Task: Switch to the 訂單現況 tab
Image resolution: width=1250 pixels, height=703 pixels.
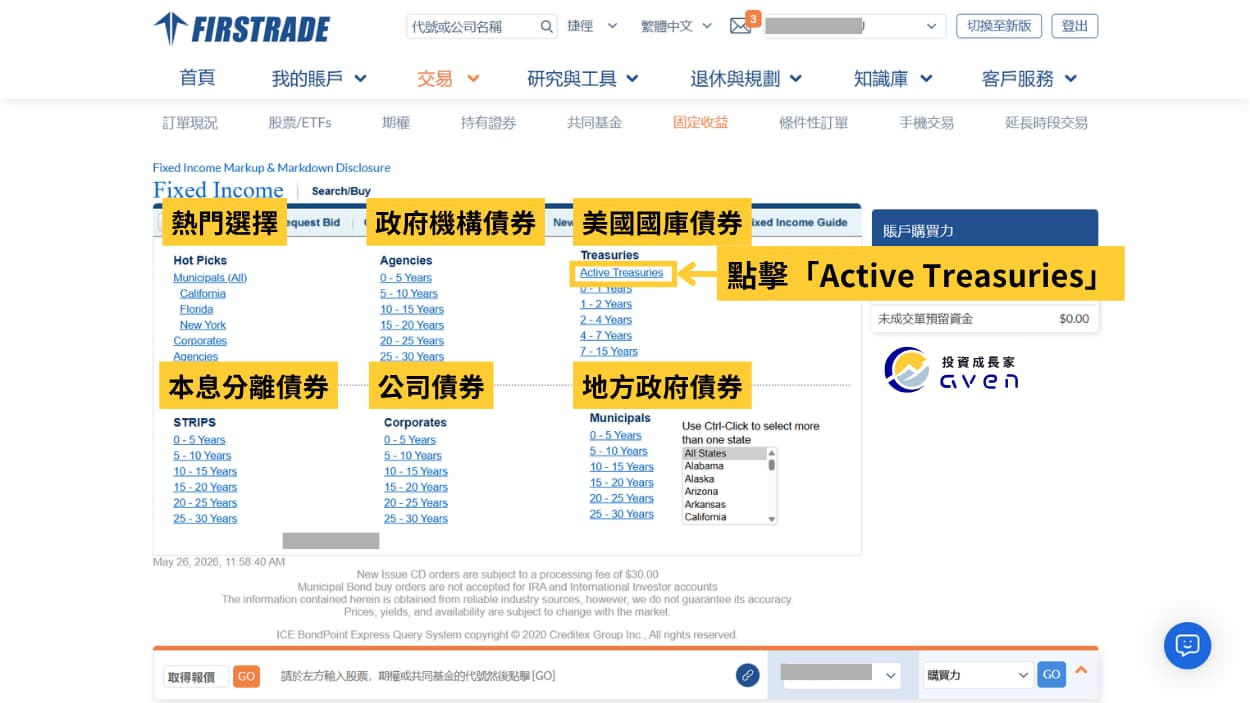Action: 190,123
